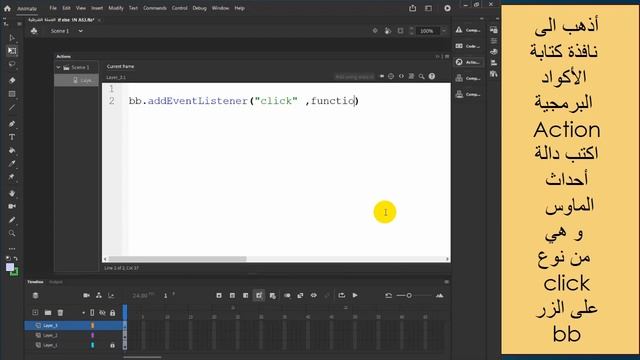Viewport: 640px width, 360px height.
Task: Click Add using wizard button
Action: (354, 76)
